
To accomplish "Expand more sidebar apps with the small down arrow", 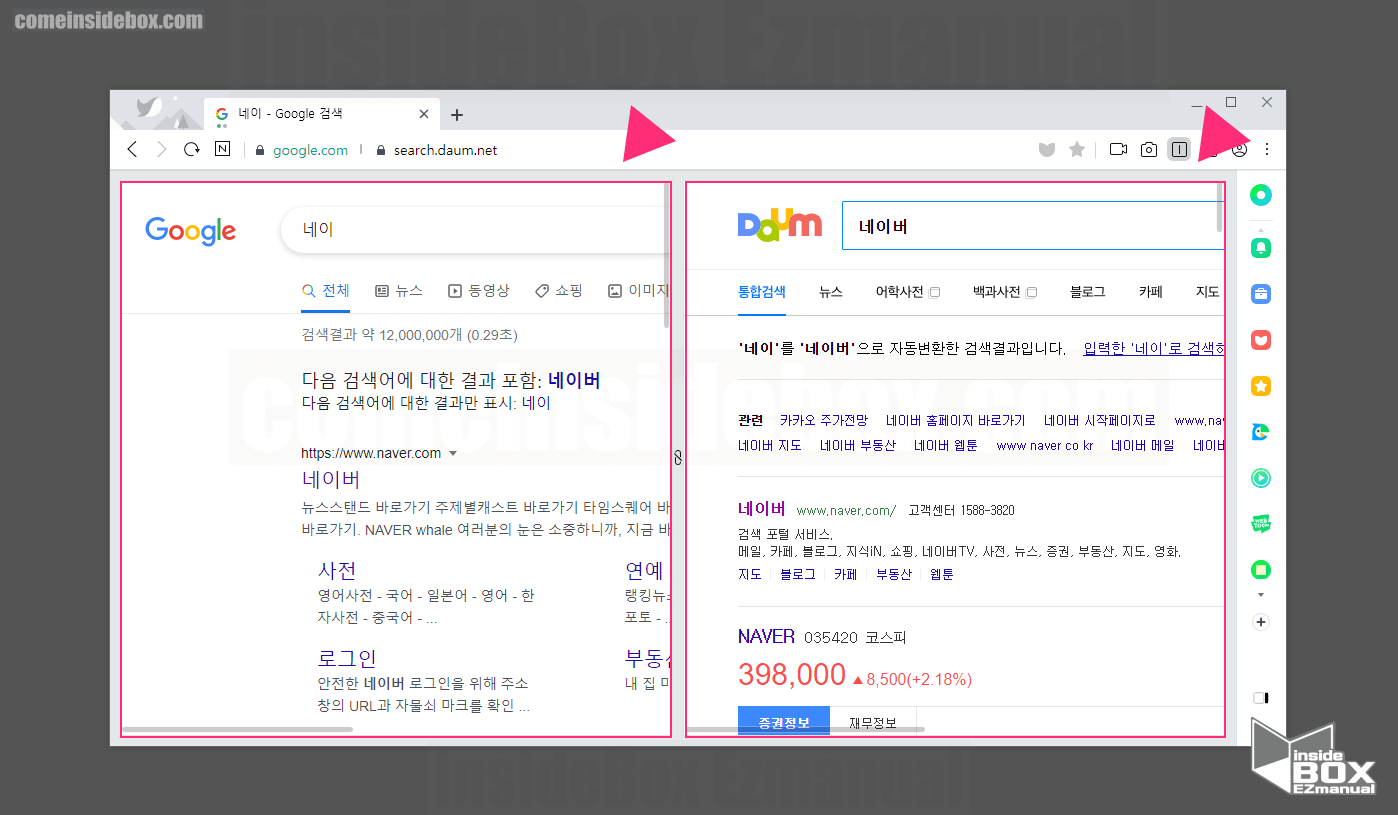I will pyautogui.click(x=1261, y=595).
